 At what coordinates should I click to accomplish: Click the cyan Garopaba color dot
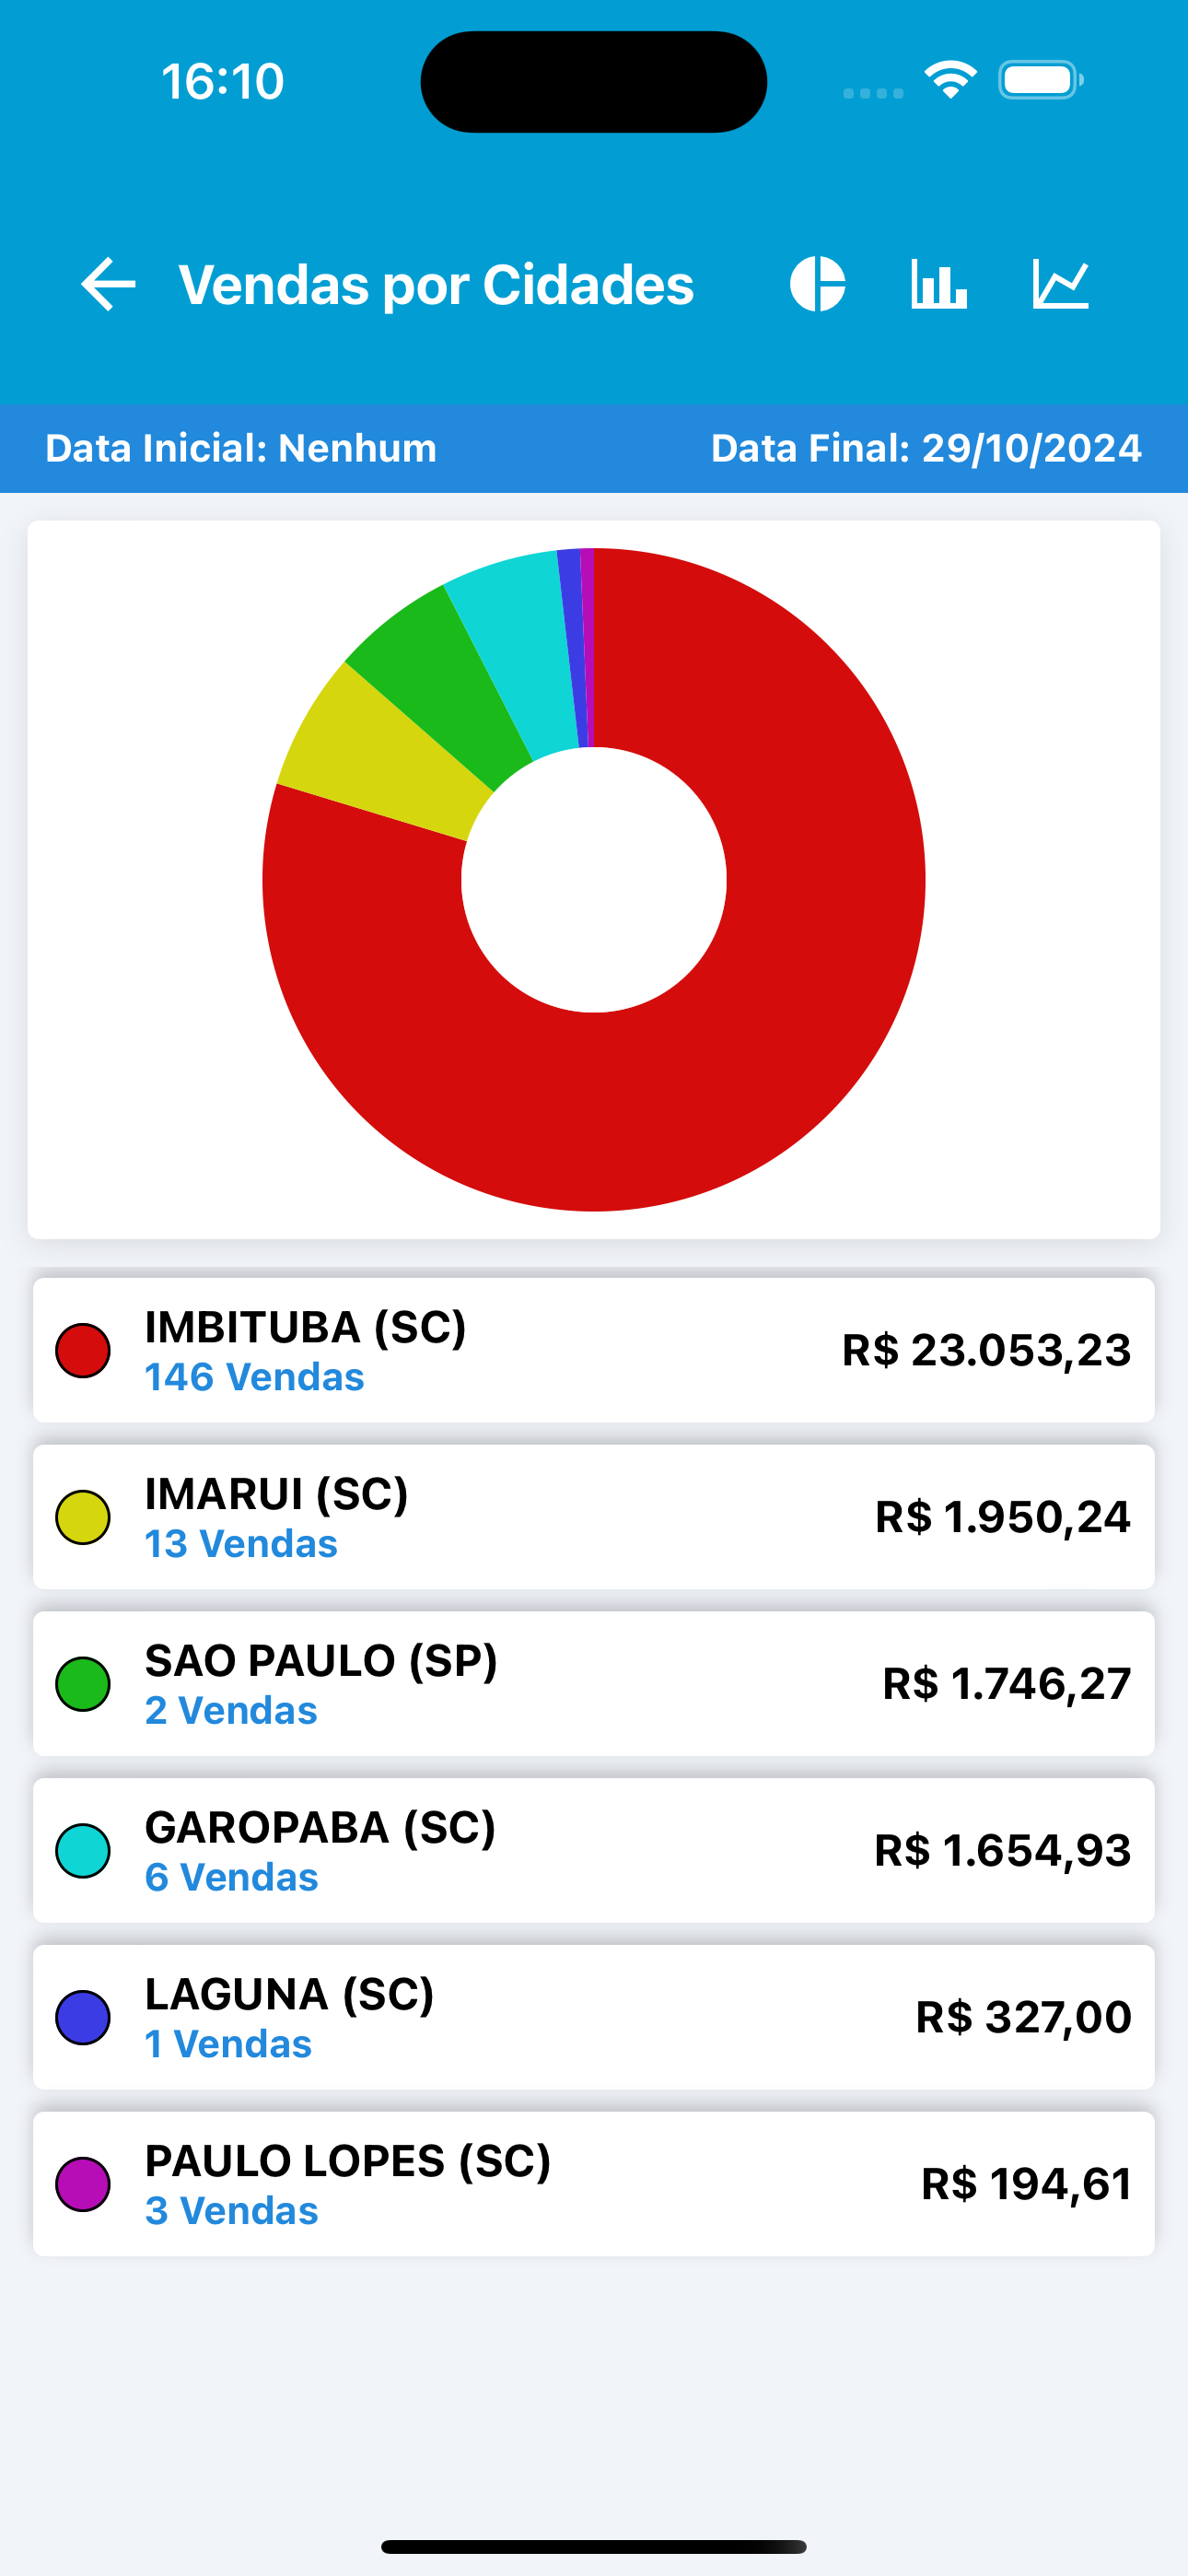83,1851
